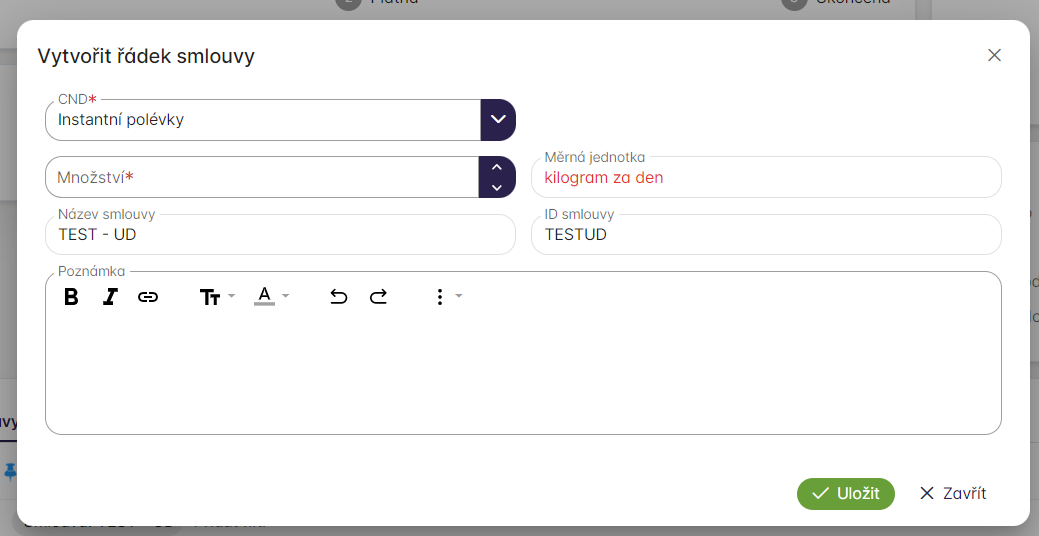Increase the Množství value
The image size is (1039, 536).
click(497, 167)
